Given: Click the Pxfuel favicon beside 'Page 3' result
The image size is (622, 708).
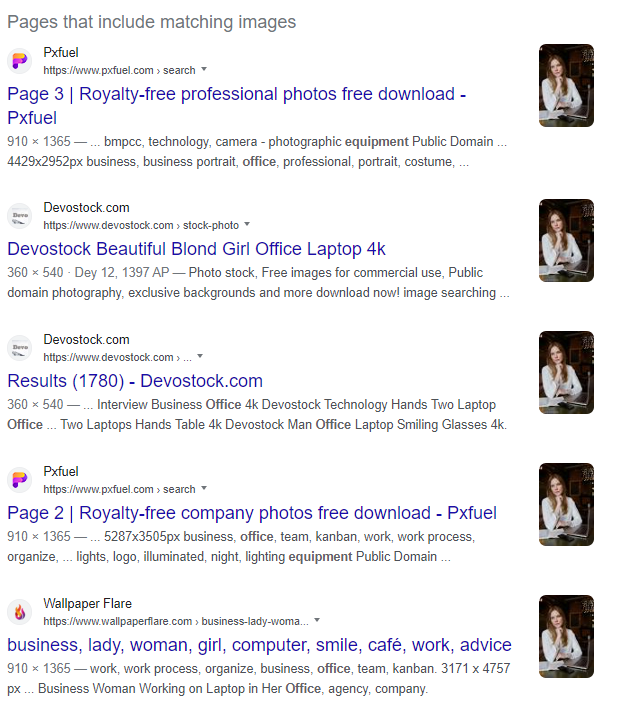Looking at the screenshot, I should 19,61.
